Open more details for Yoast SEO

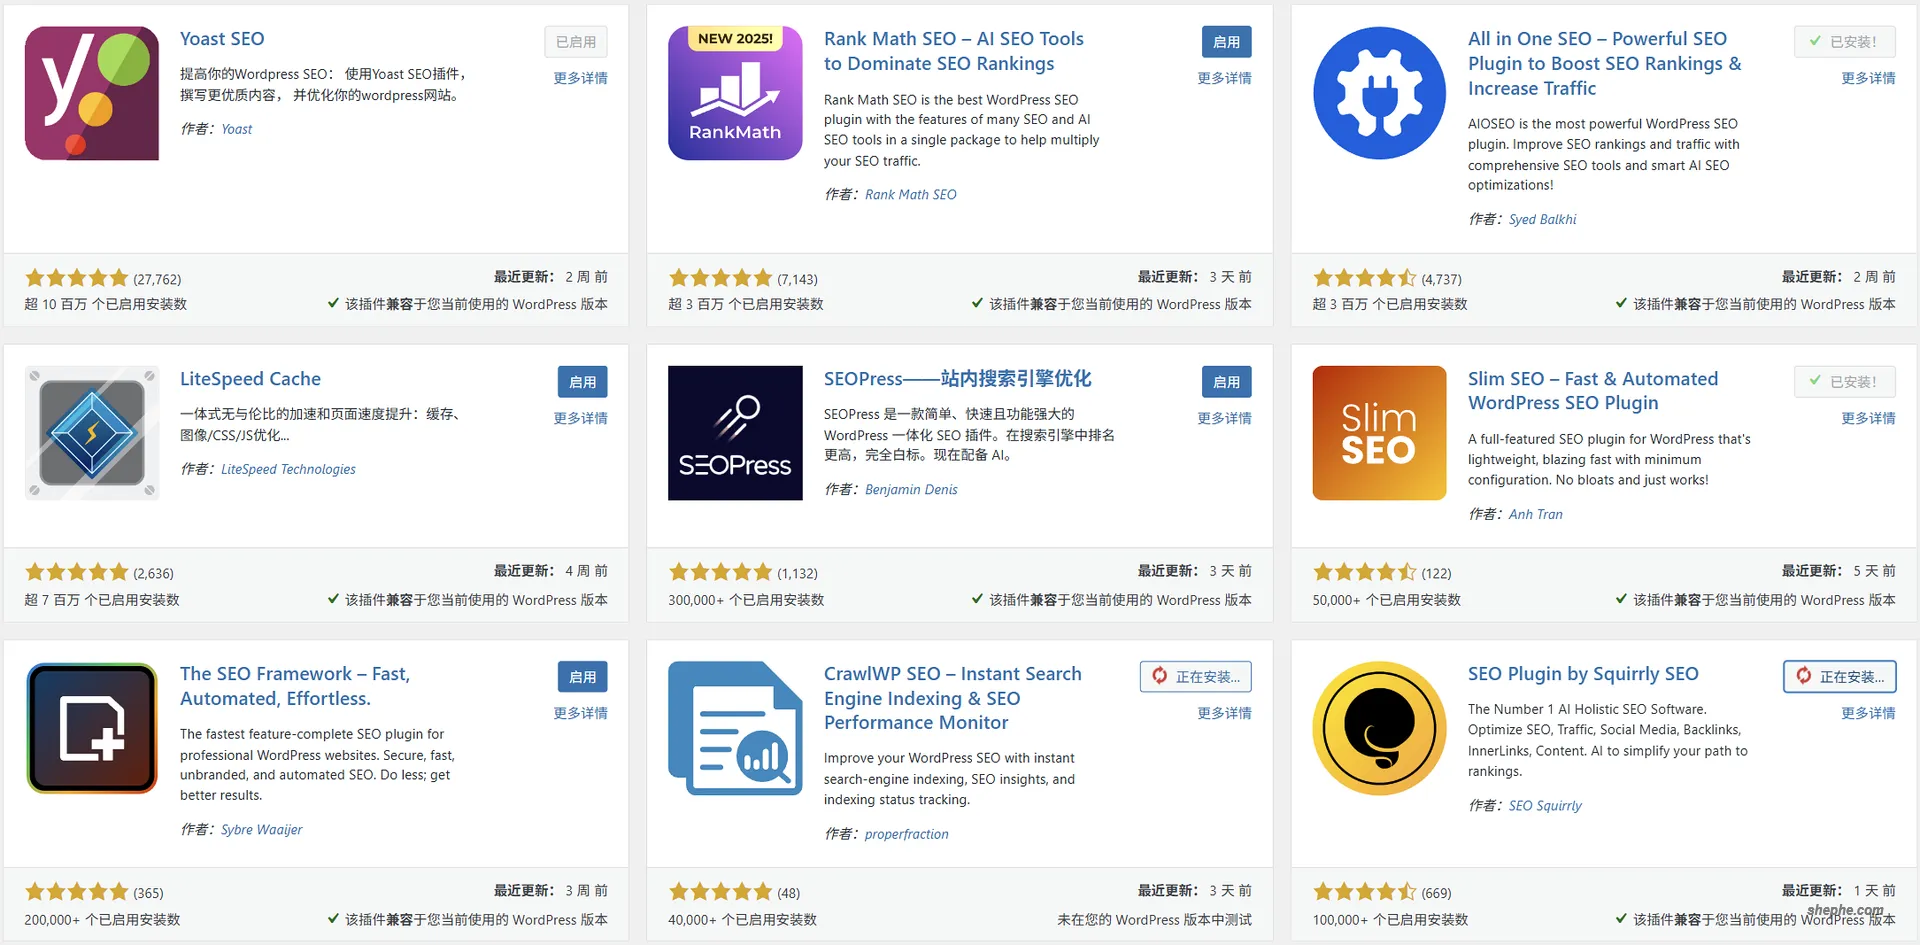click(x=580, y=78)
